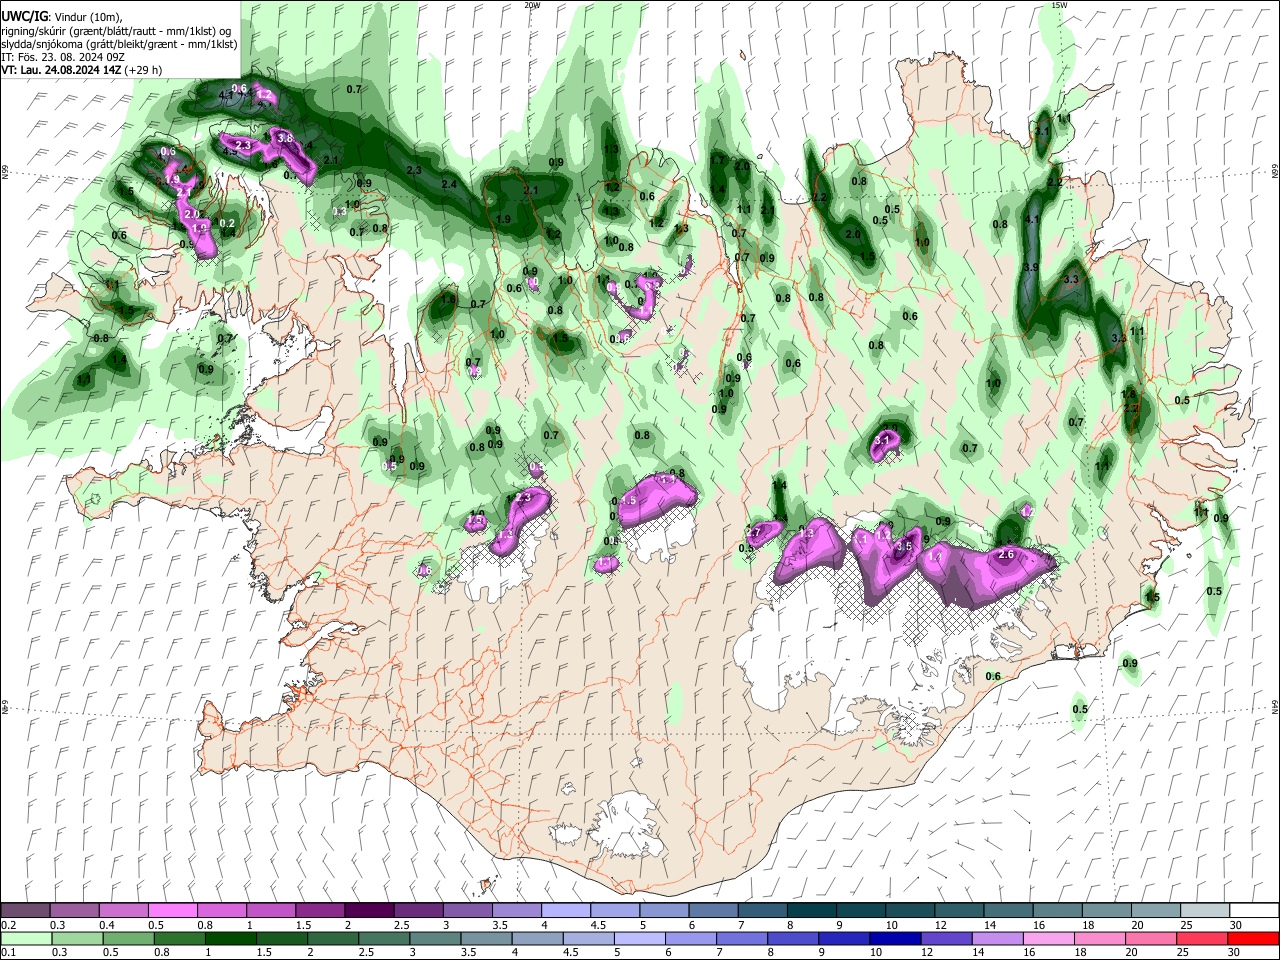Click the pale grey snow-scale swatch between 25 and 30

pos(1204,911)
